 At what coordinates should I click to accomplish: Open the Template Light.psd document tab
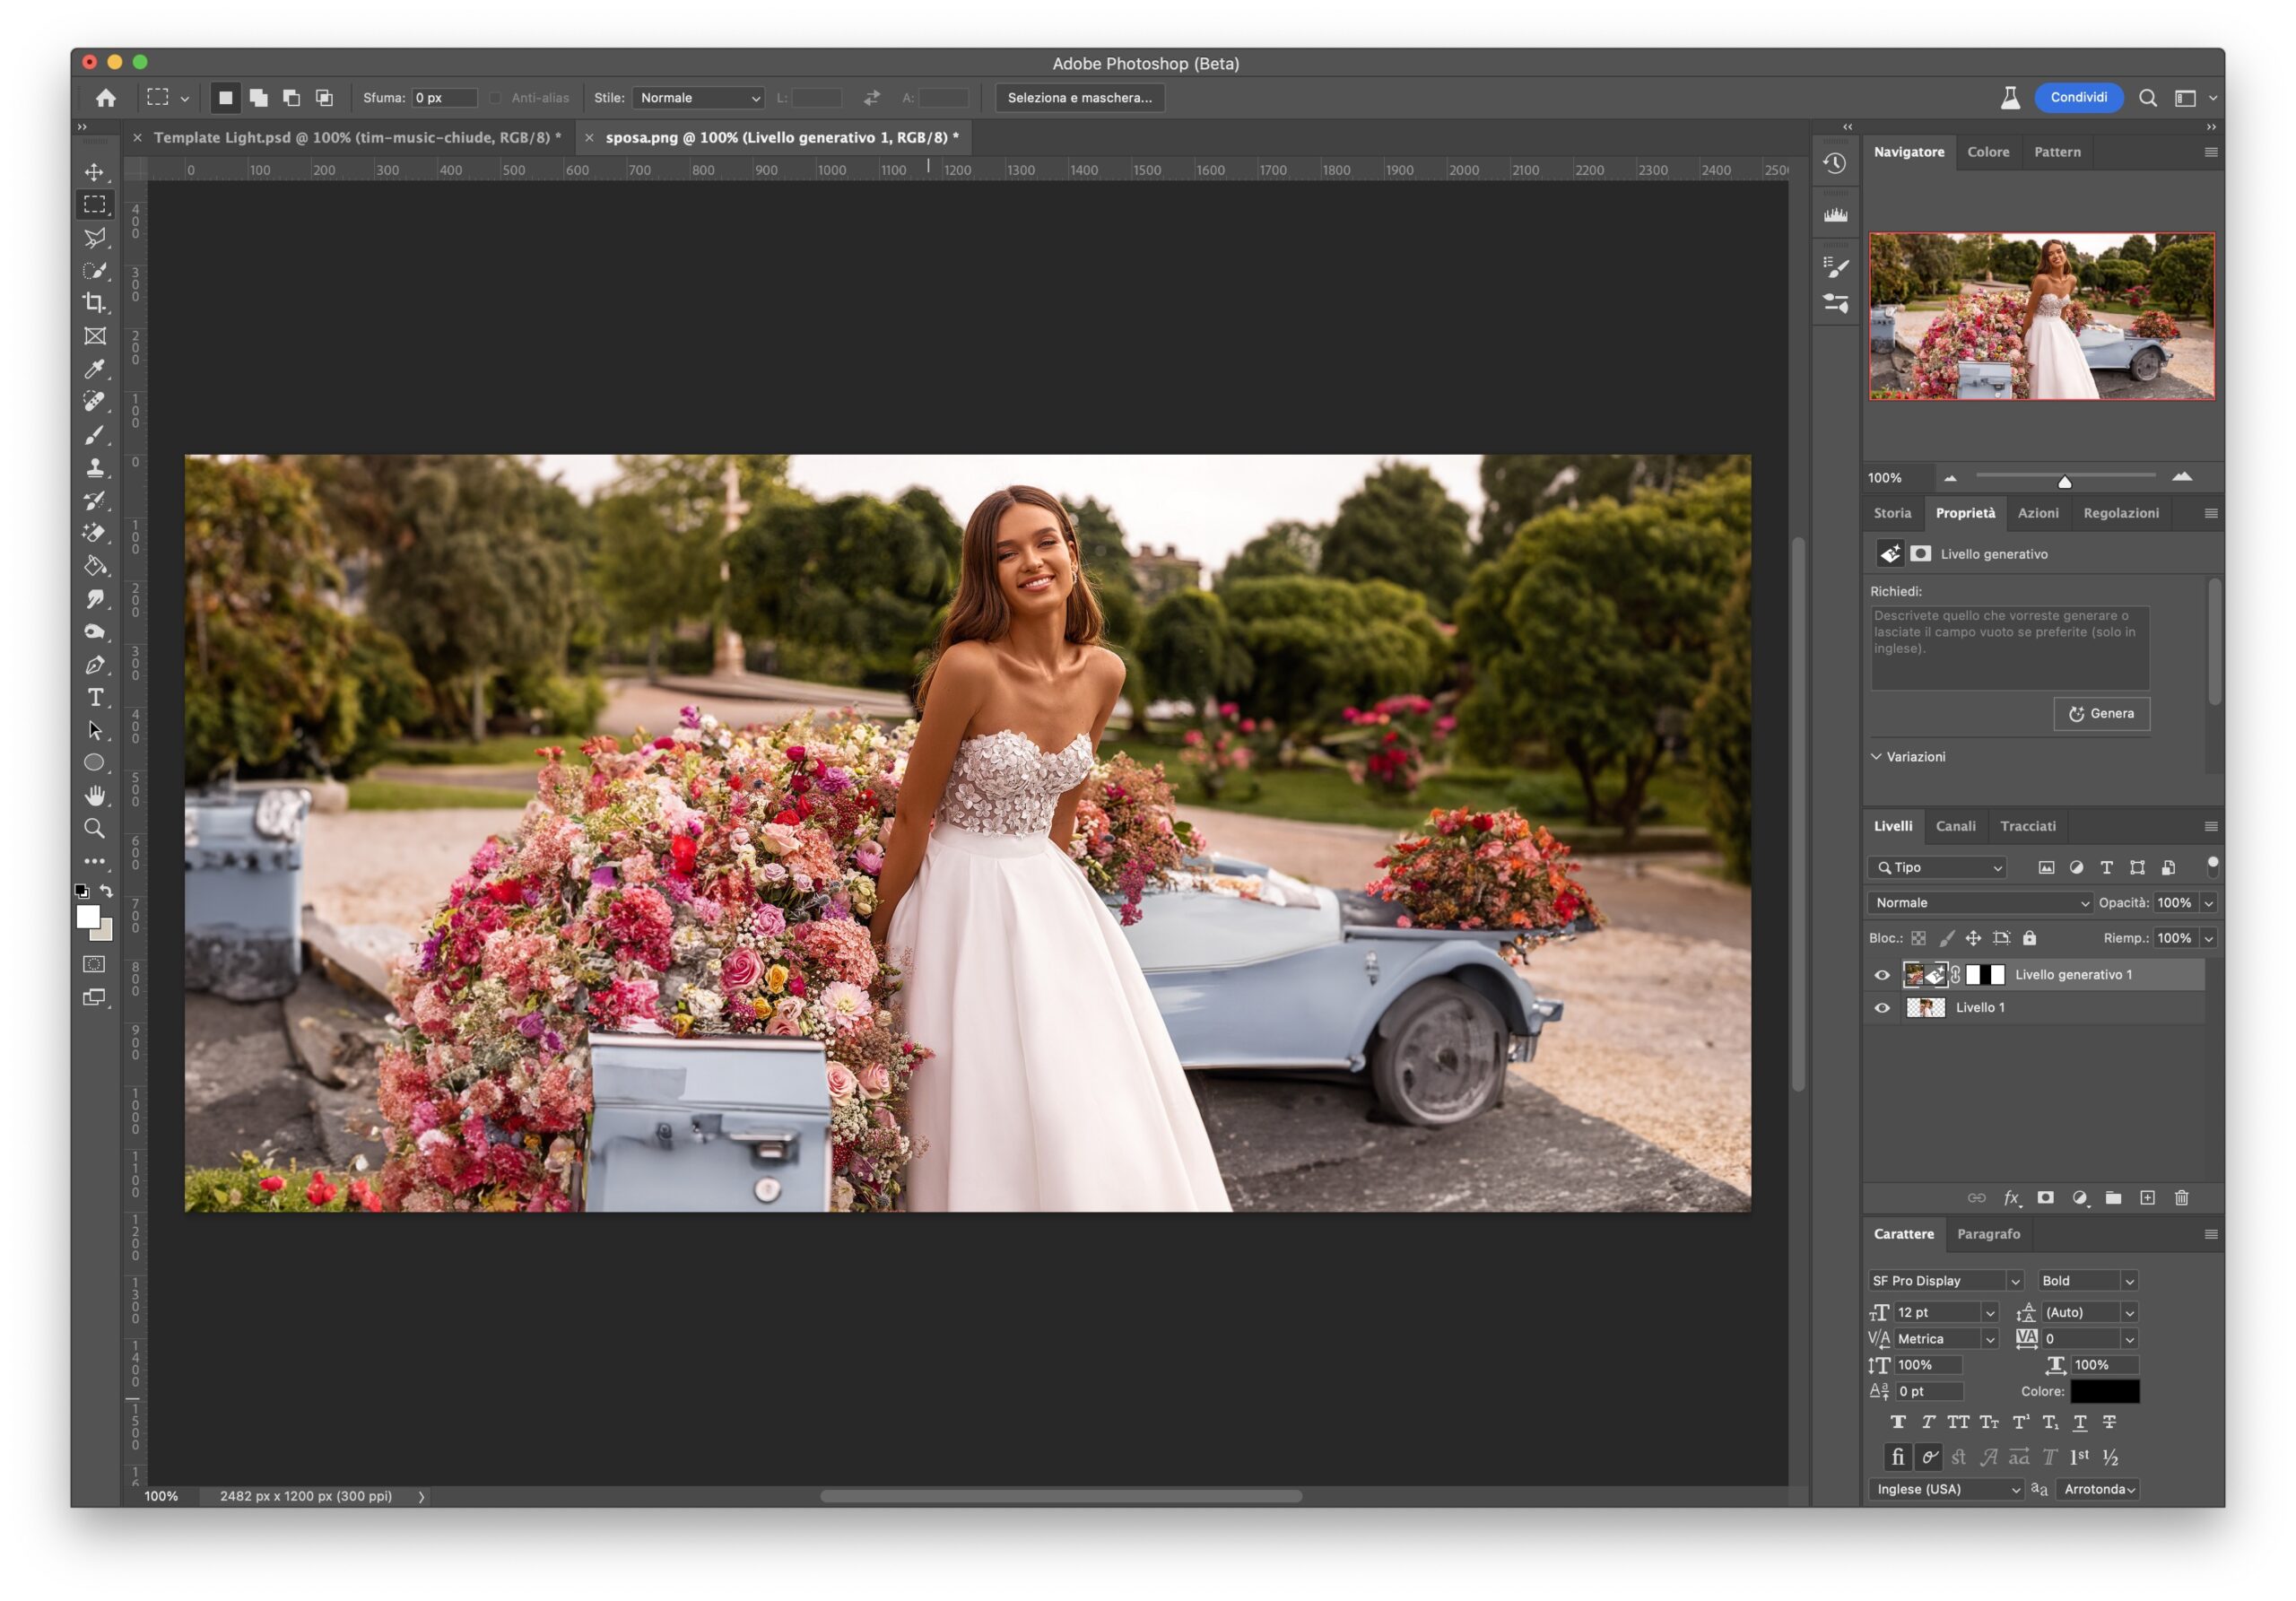click(356, 138)
